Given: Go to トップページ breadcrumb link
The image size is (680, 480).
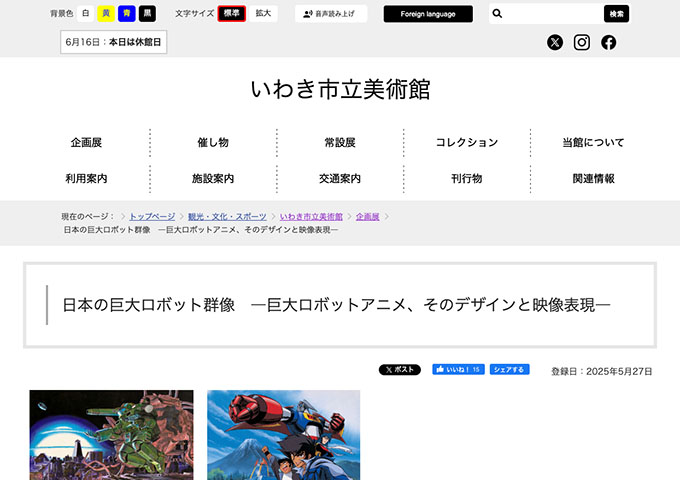Looking at the screenshot, I should (152, 216).
